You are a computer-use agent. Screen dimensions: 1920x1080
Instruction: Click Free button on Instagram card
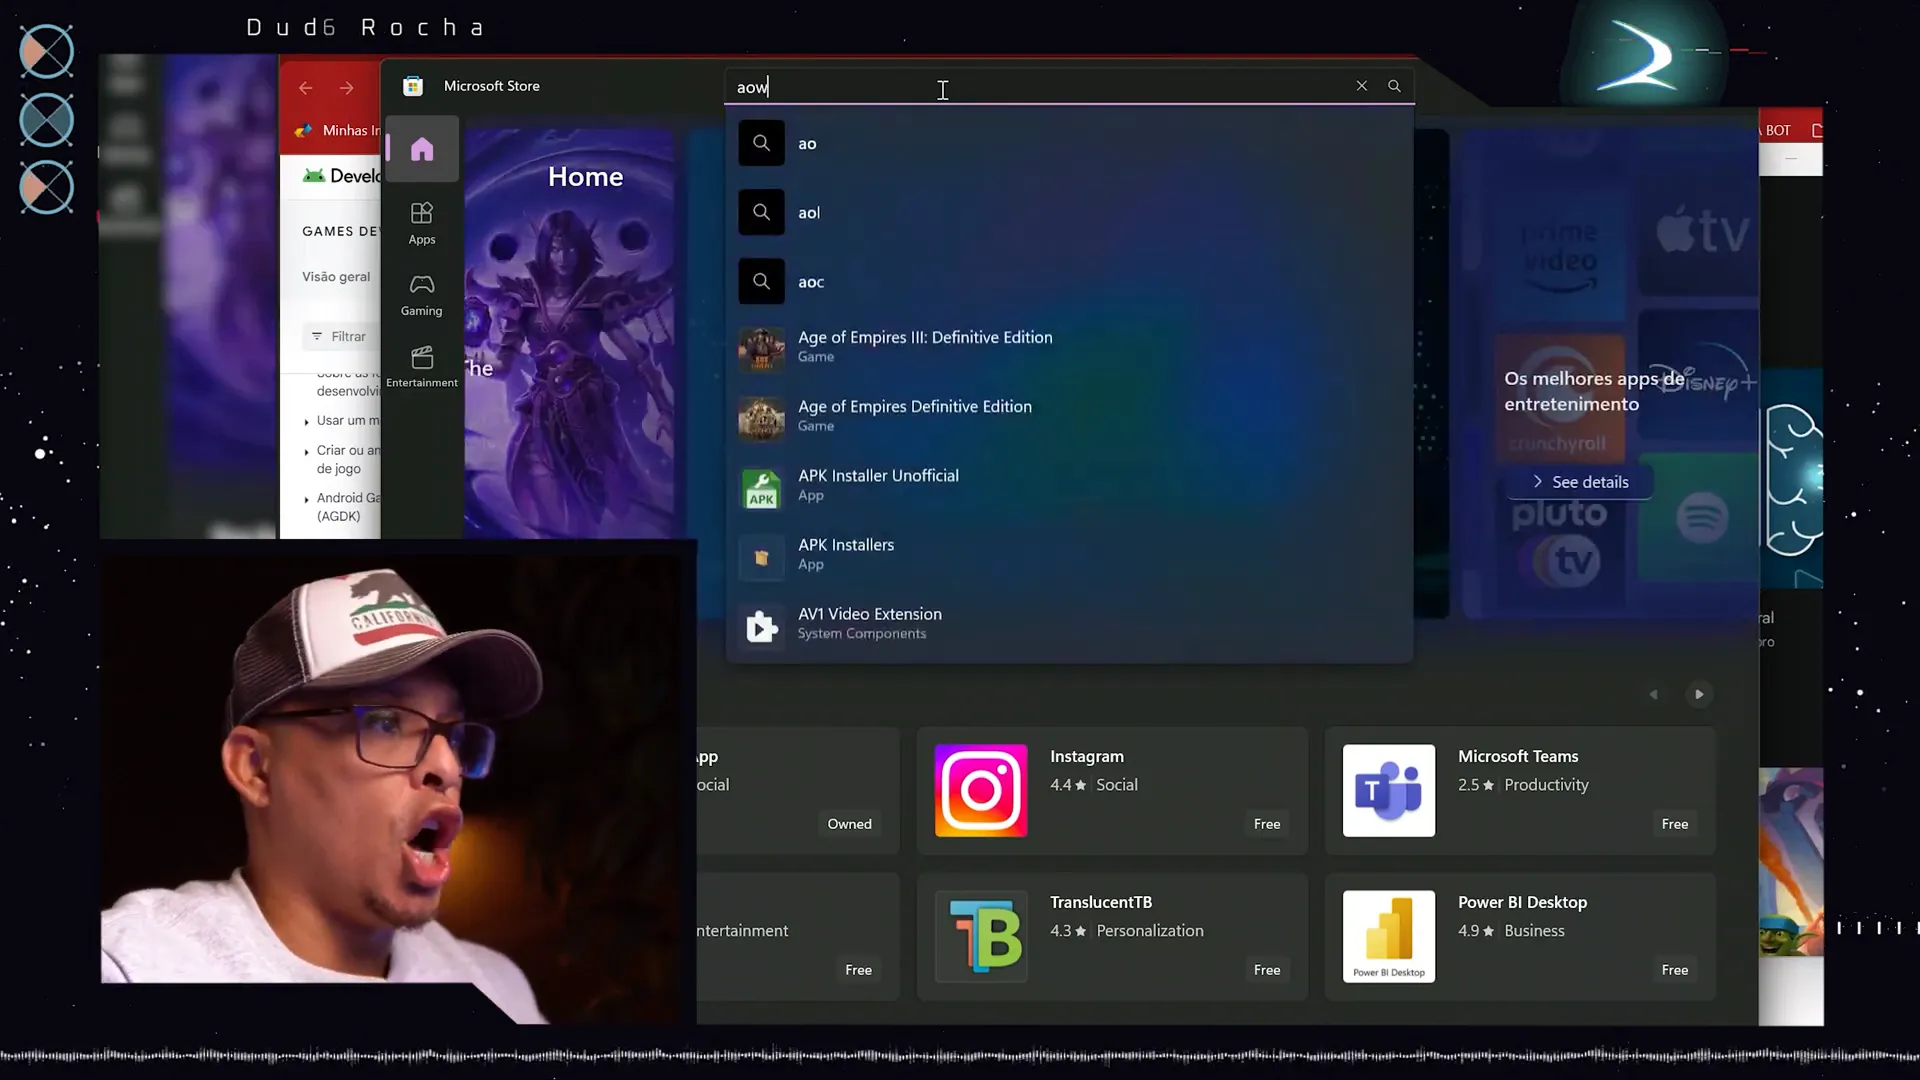pos(1267,824)
